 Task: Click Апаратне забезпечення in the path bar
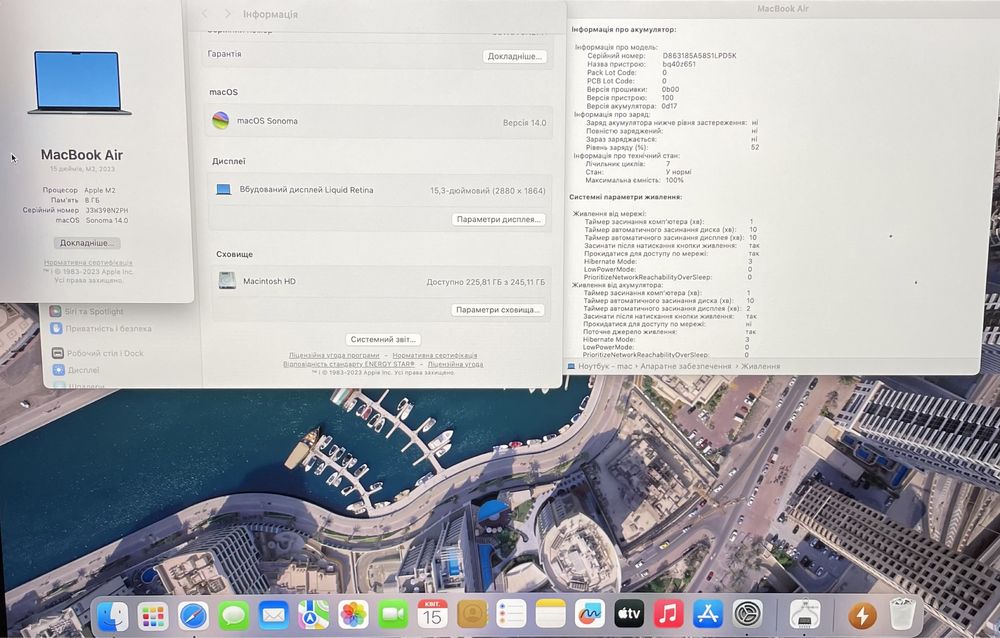pos(686,366)
